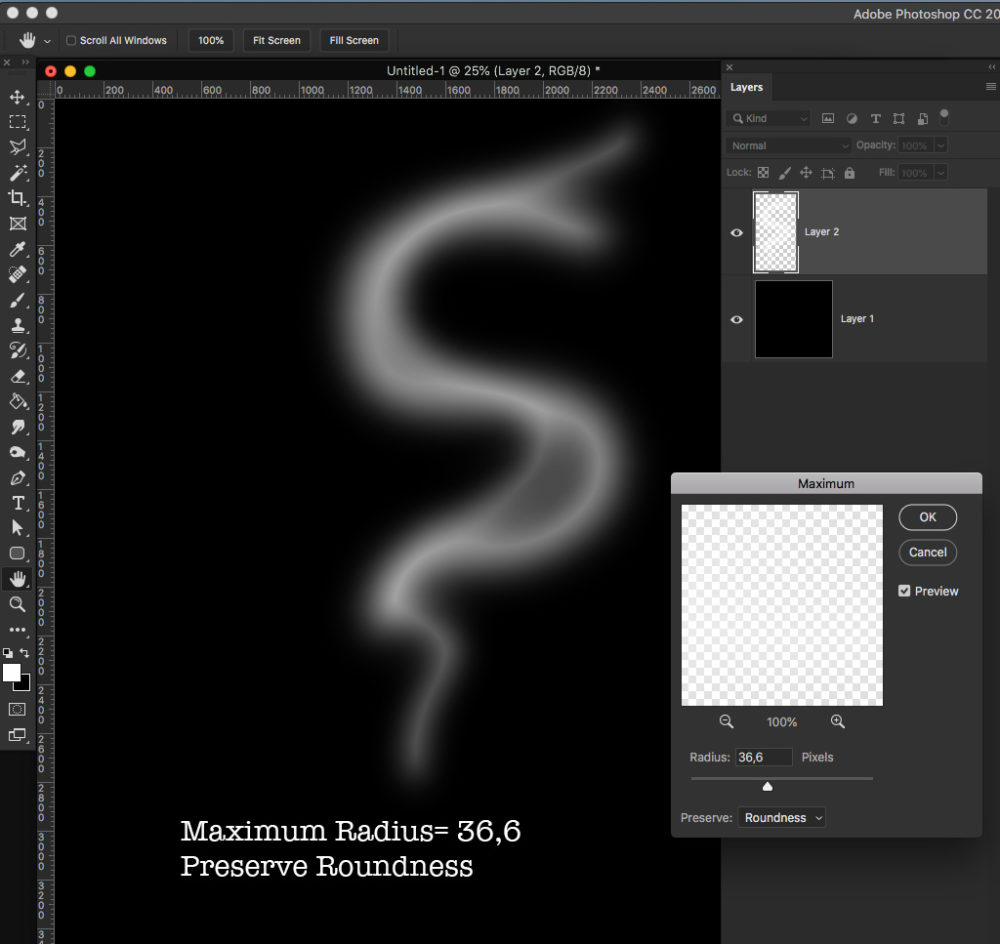Adjust the Radius slider handle
This screenshot has width=1000, height=944.
pyautogui.click(x=767, y=786)
